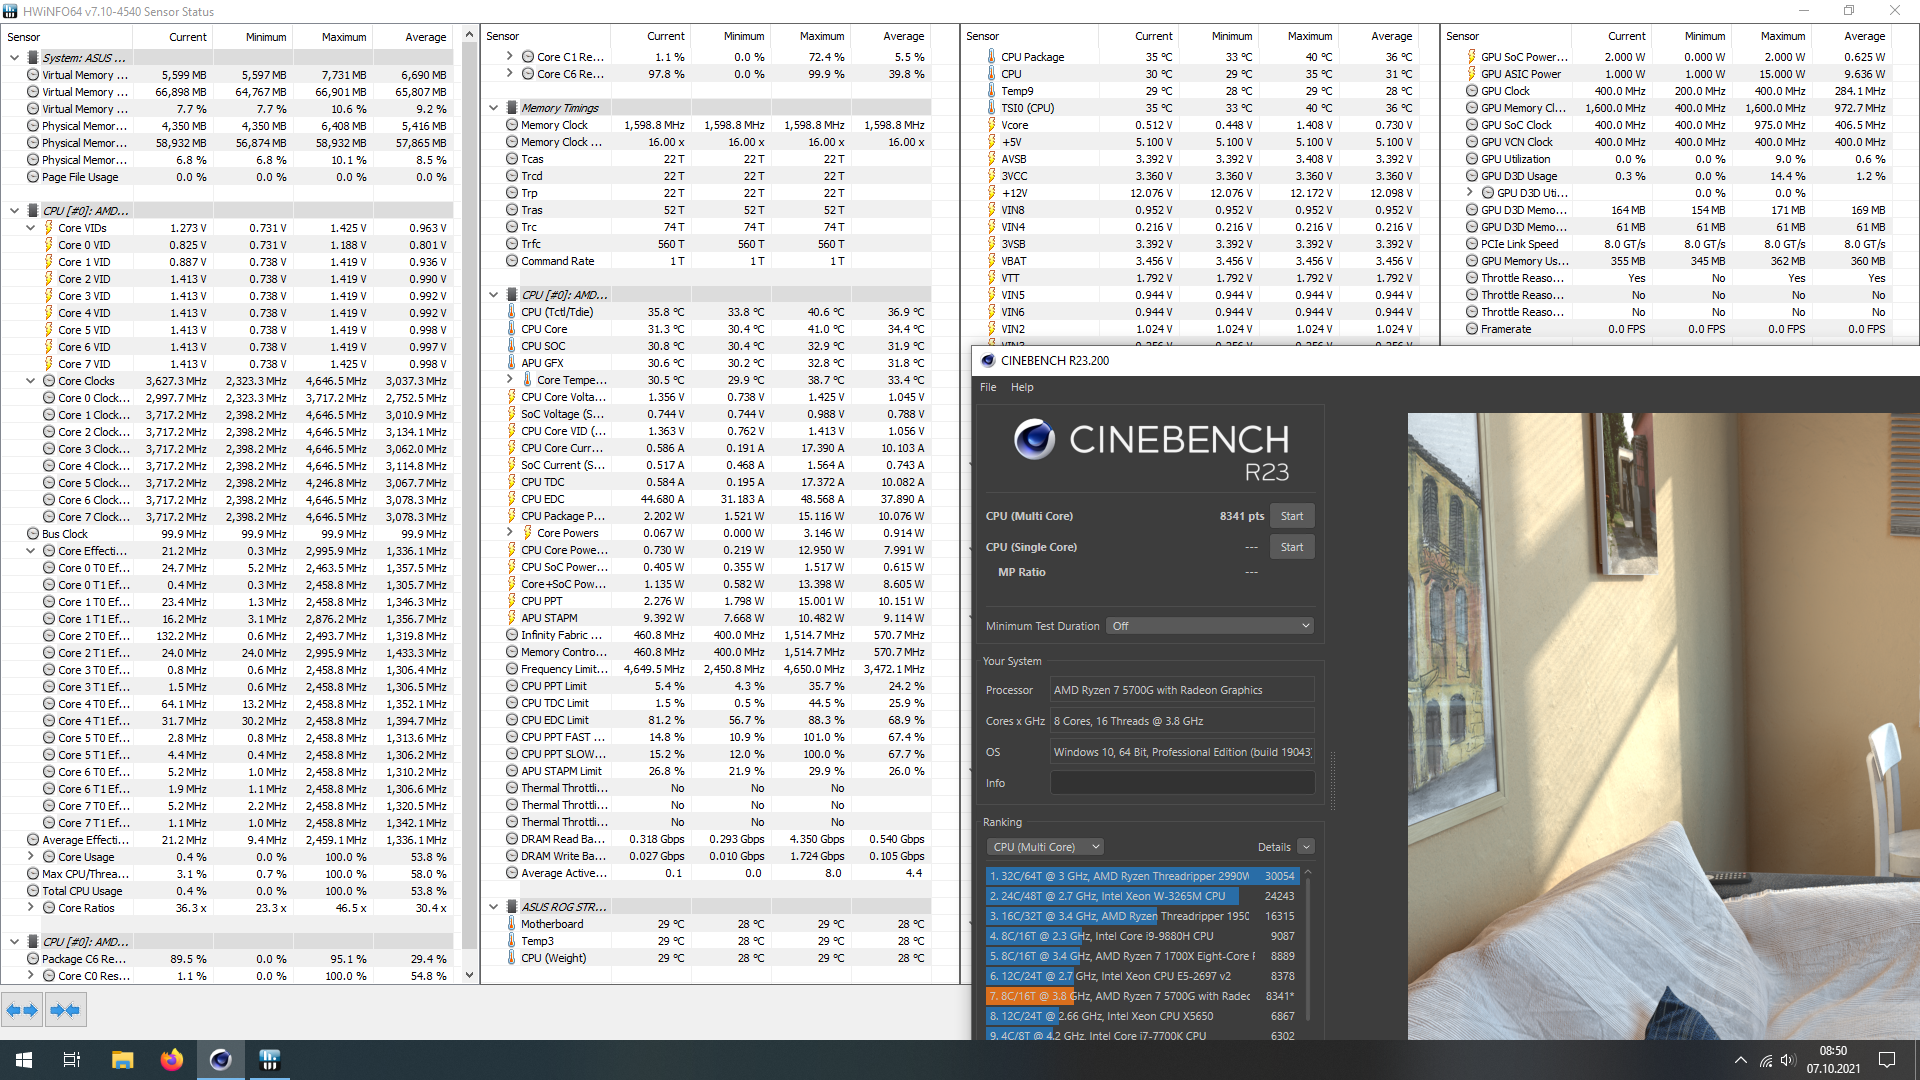Collapse the Core VIDs tree node

(31, 228)
